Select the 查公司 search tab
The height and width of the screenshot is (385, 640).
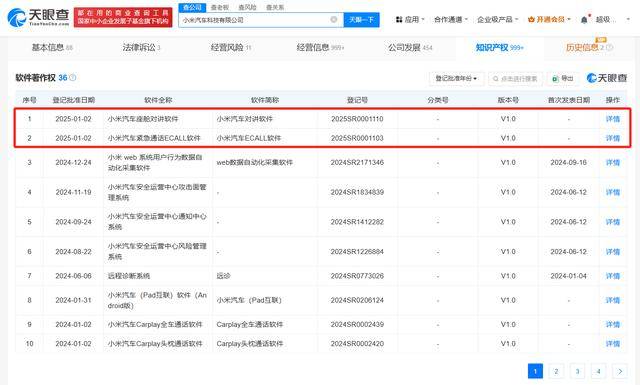[x=192, y=7]
